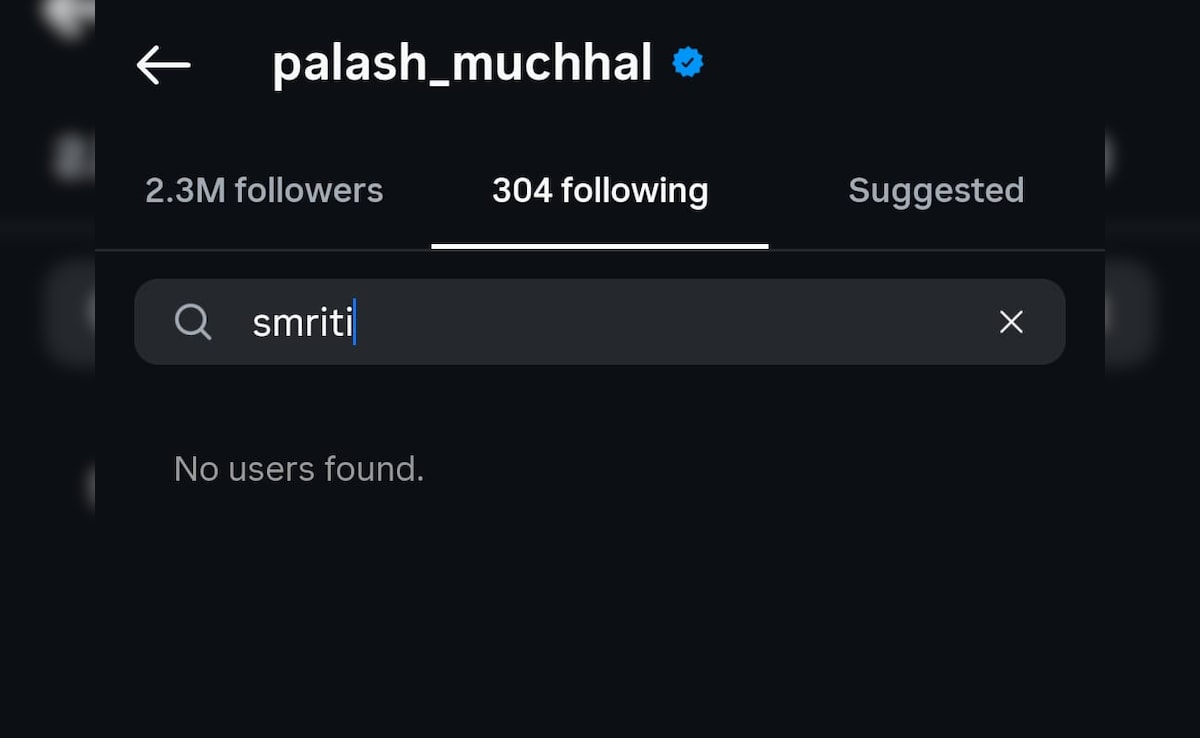Click the profile name at the top
This screenshot has height=738, width=1200.
click(x=462, y=64)
